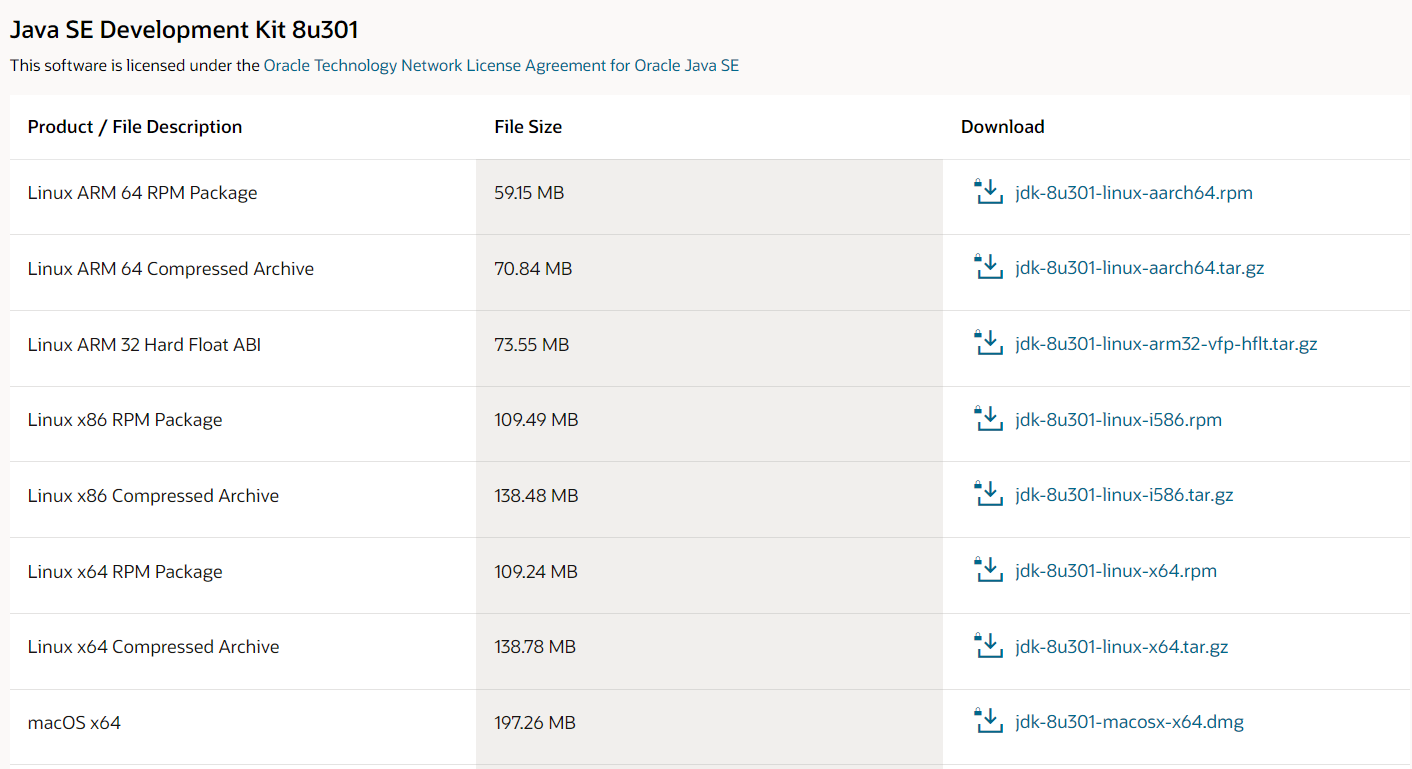
Task: Click download icon for Linux x64 RPM Package
Action: [988, 571]
